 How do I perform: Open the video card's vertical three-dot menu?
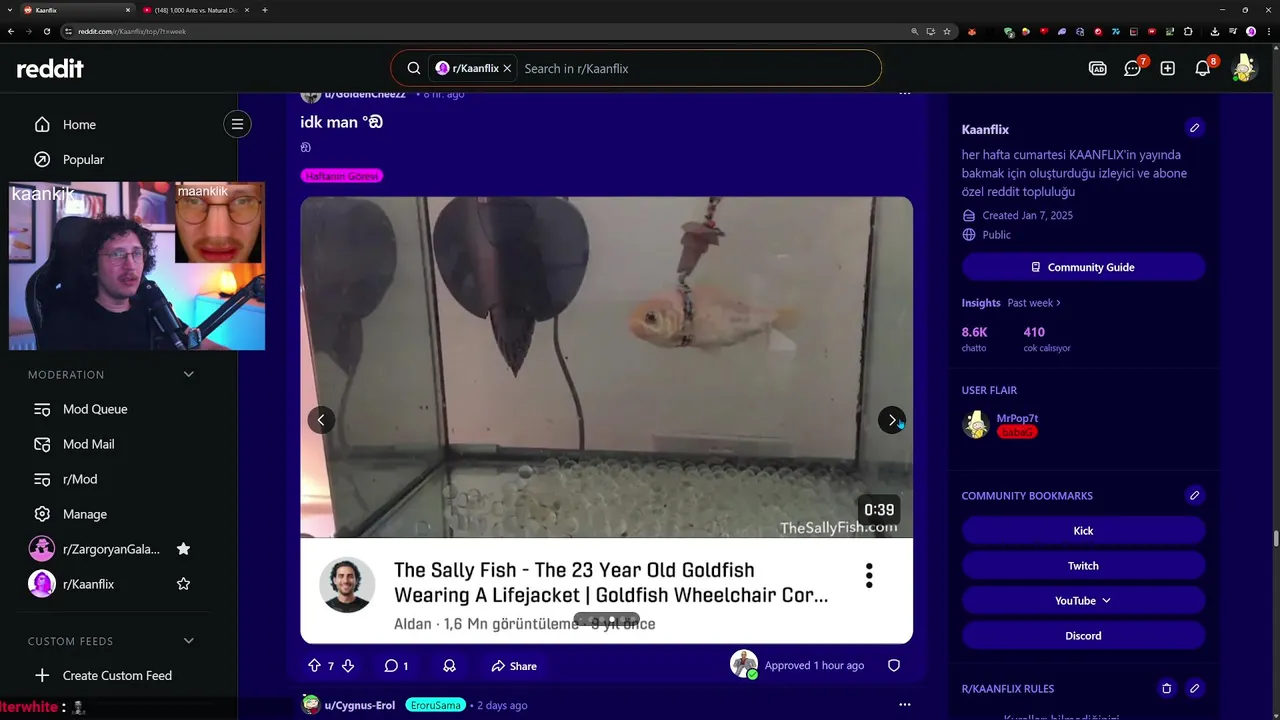(x=869, y=575)
